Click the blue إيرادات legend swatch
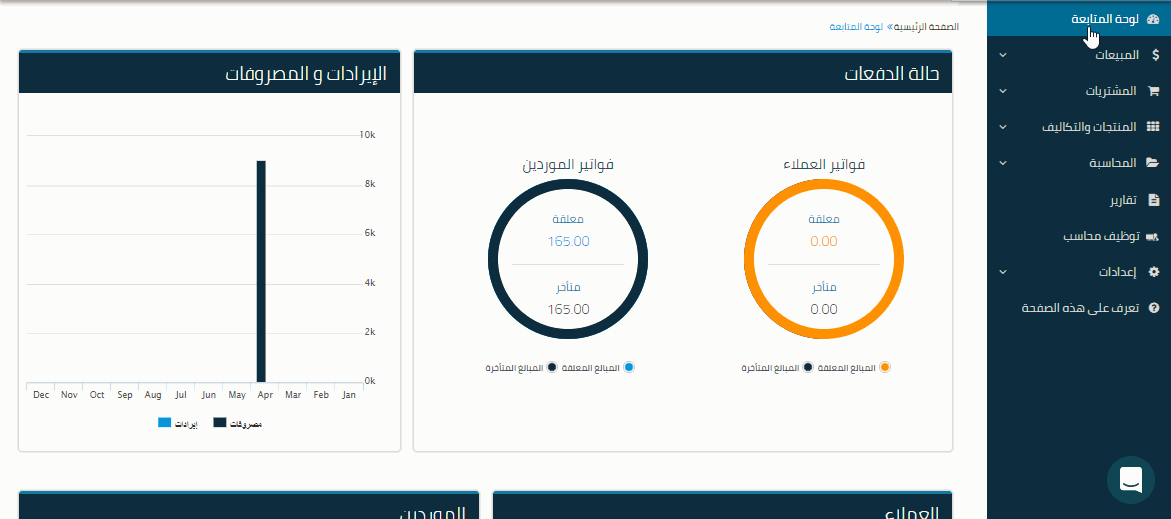Viewport: 1171px width, 519px height. point(165,424)
